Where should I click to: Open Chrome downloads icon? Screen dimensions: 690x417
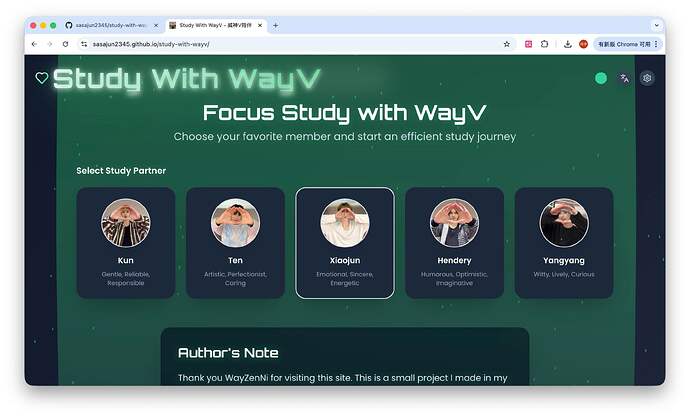point(568,44)
